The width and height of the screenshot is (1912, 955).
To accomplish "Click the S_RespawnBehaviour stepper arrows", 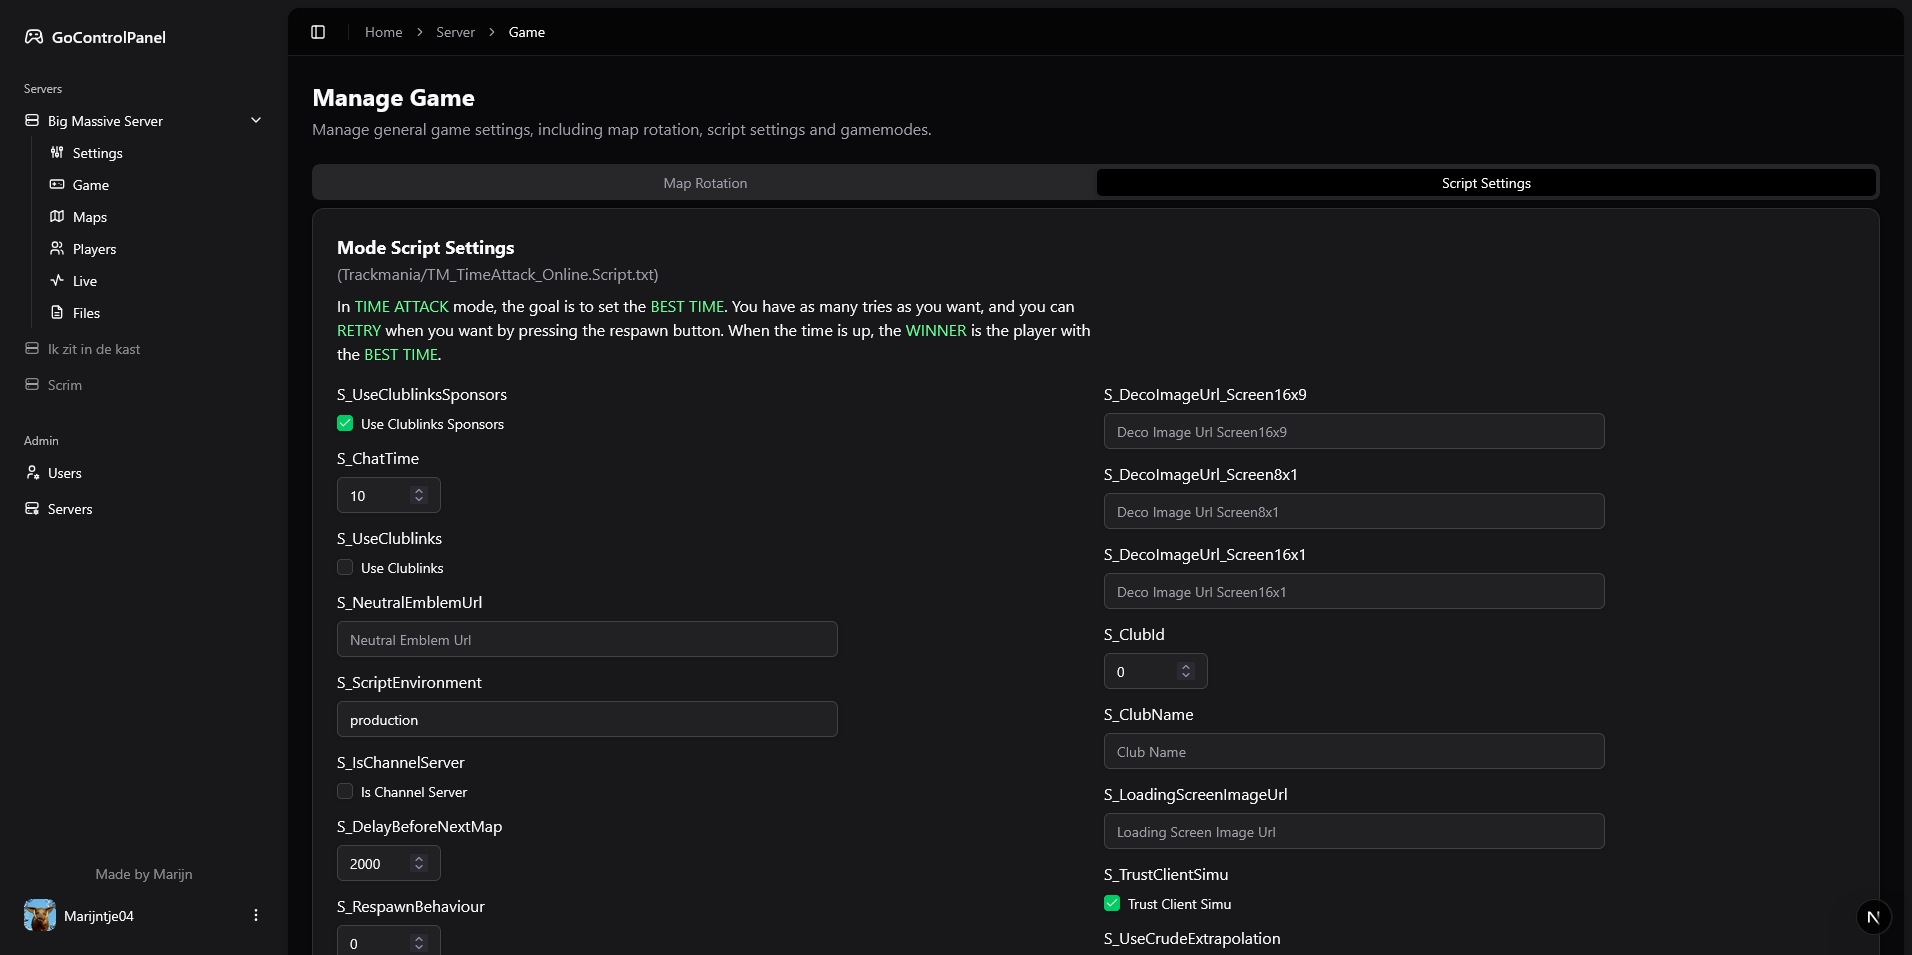I will pyautogui.click(x=419, y=943).
